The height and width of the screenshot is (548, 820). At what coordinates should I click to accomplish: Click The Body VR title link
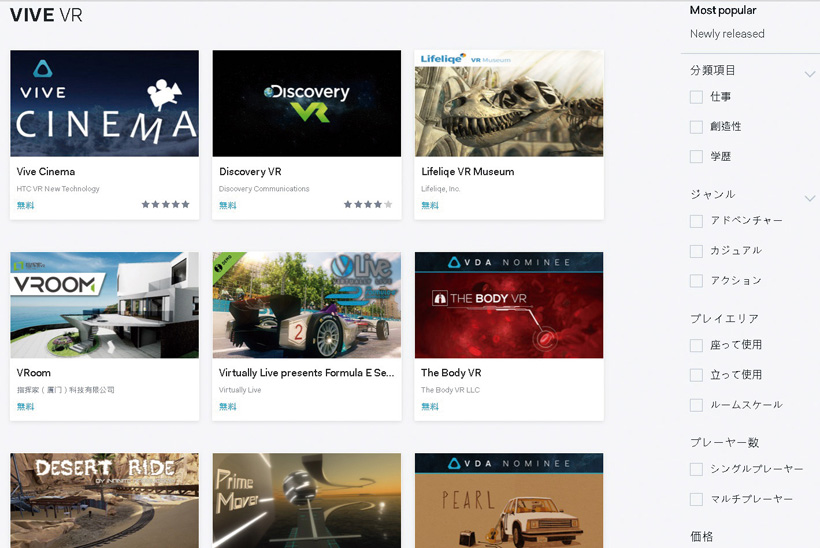pyautogui.click(x=451, y=373)
